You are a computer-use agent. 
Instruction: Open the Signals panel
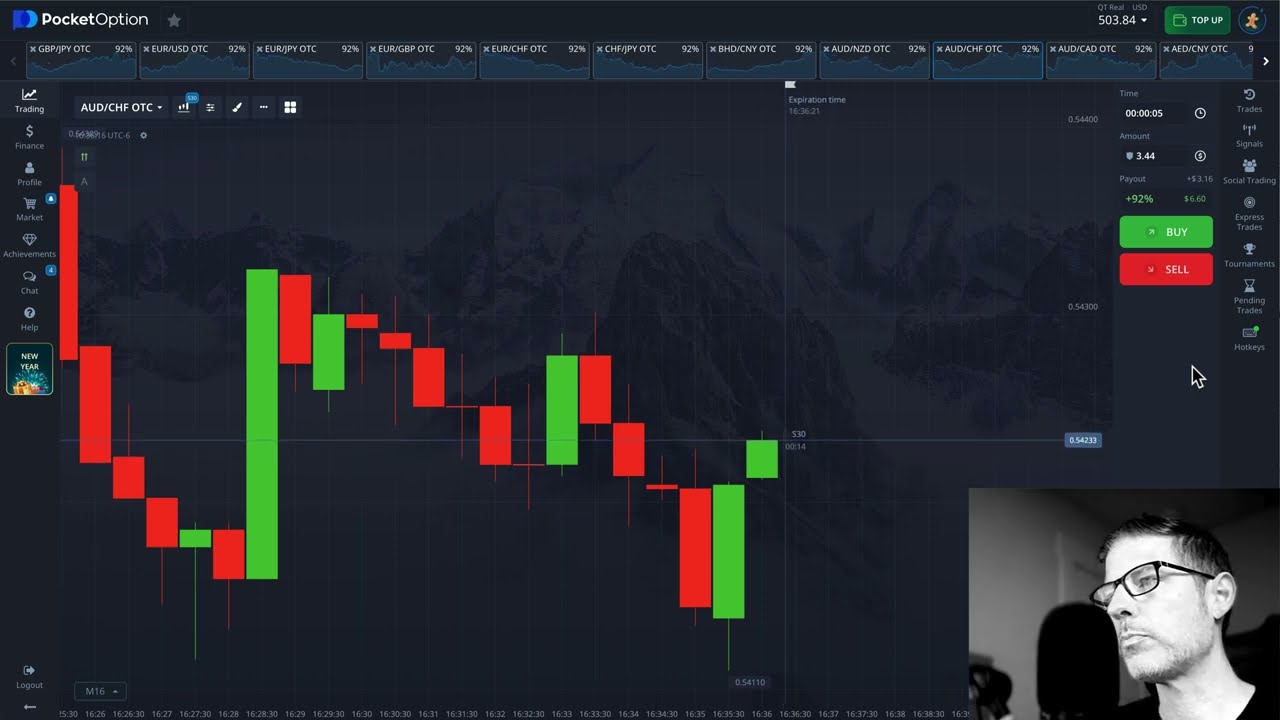click(1249, 136)
